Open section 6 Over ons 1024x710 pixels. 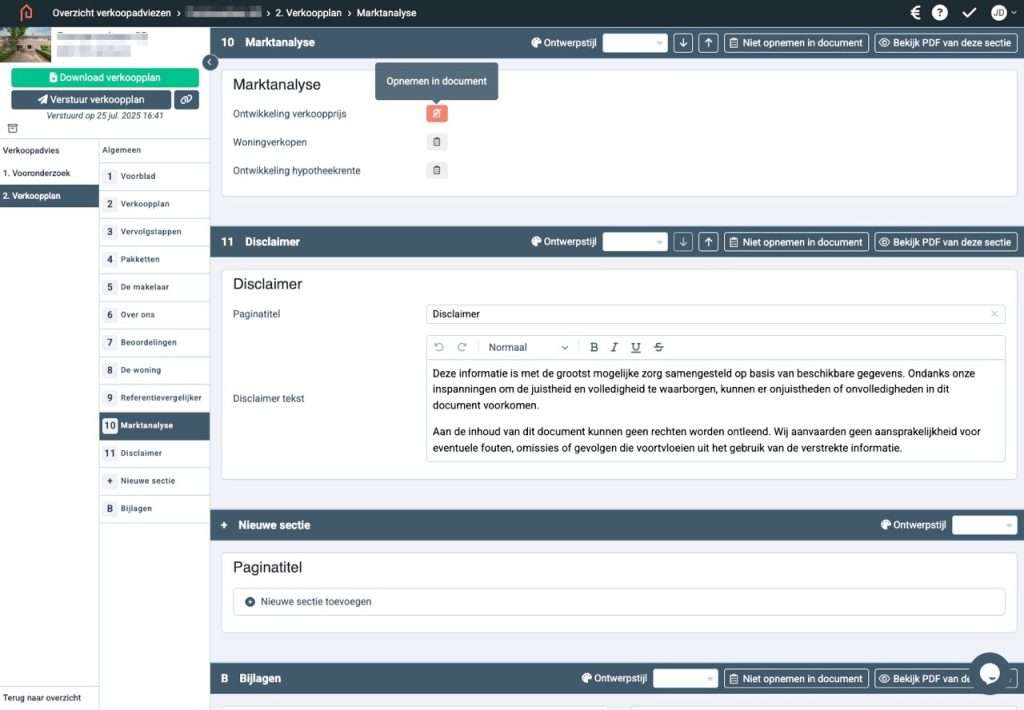pyautogui.click(x=154, y=315)
